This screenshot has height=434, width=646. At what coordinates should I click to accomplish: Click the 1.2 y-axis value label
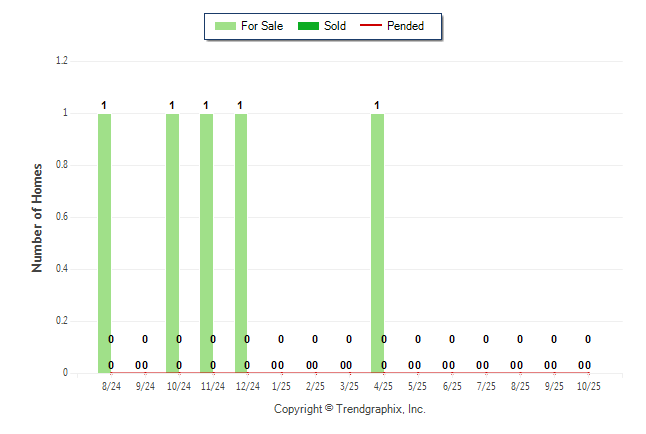pyautogui.click(x=61, y=61)
